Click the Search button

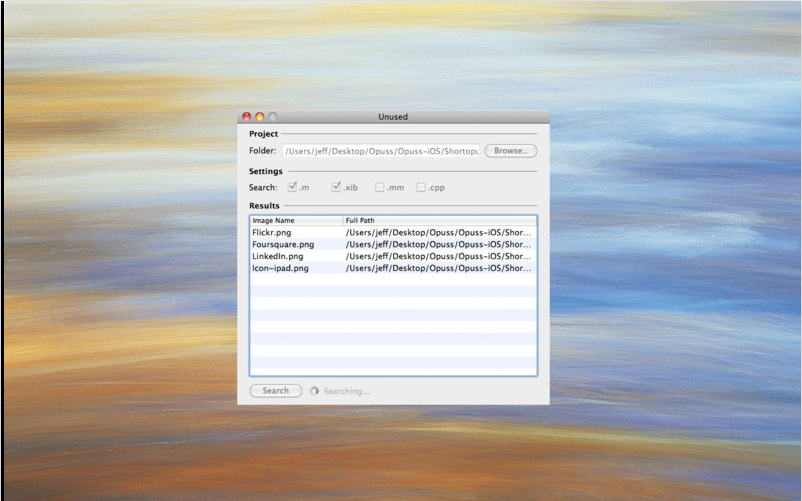coord(276,391)
